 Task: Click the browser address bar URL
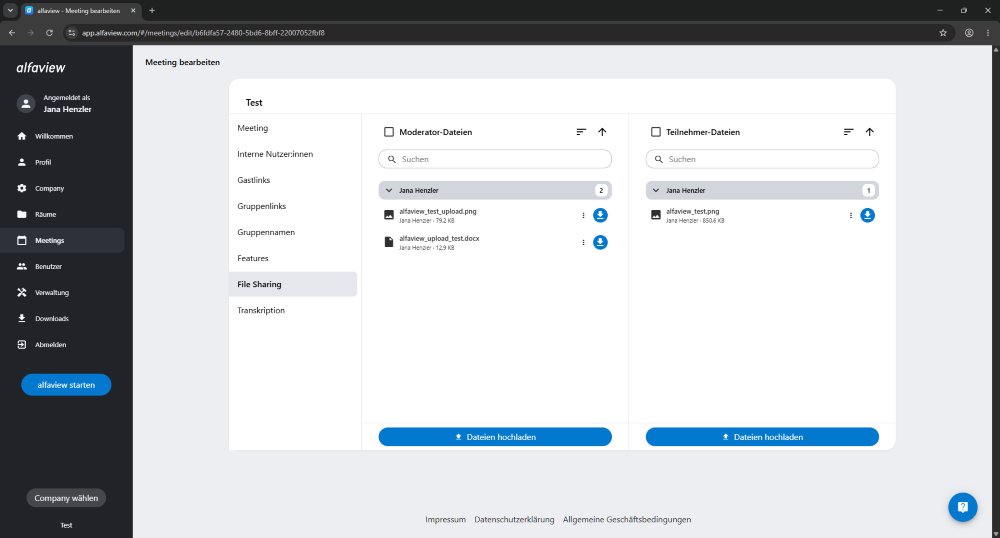[203, 33]
